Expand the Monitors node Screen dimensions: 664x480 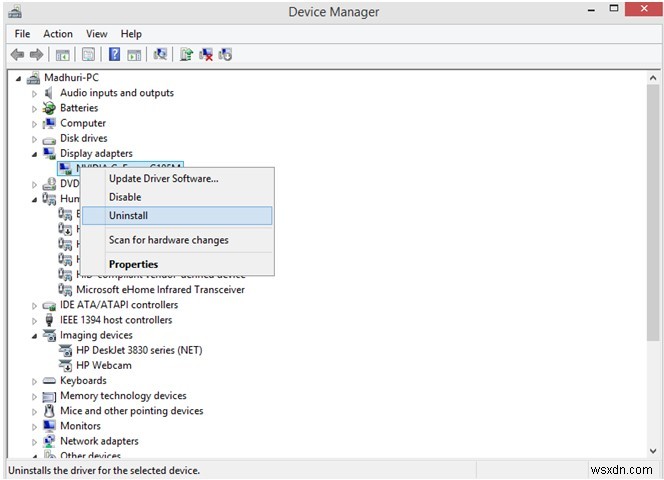[34, 427]
